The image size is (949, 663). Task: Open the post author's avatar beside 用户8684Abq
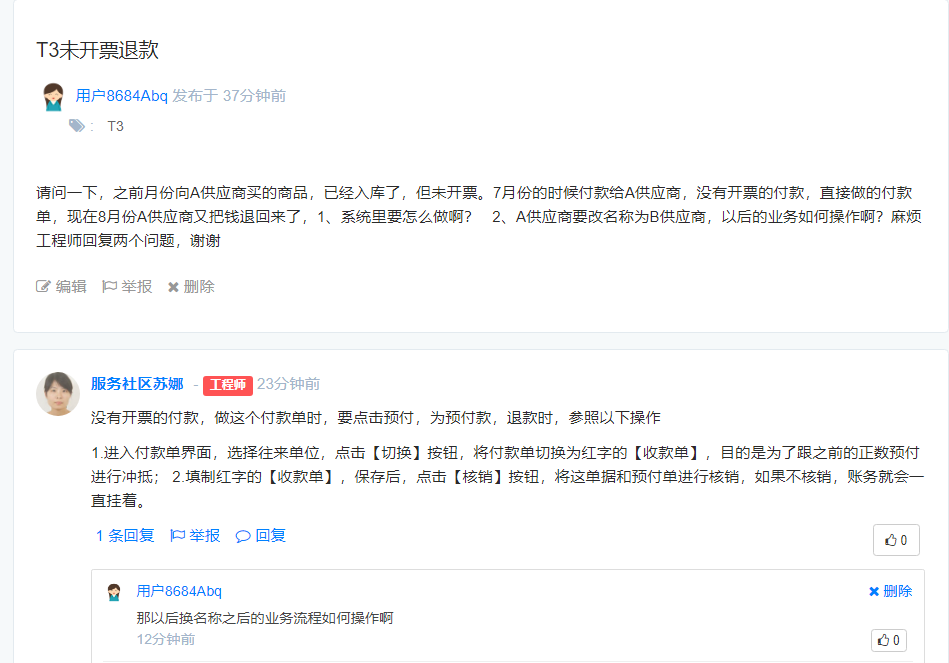53,97
